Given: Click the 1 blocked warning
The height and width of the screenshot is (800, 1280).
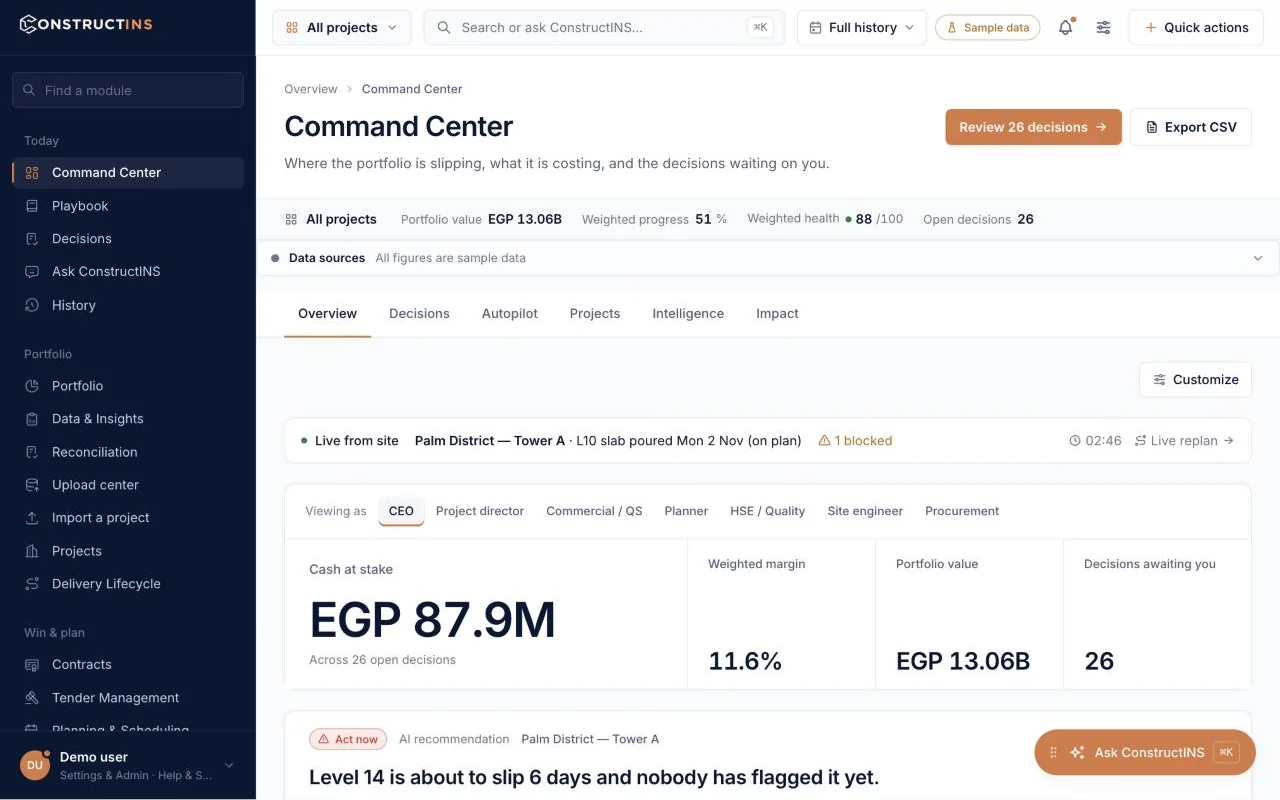Looking at the screenshot, I should (855, 441).
